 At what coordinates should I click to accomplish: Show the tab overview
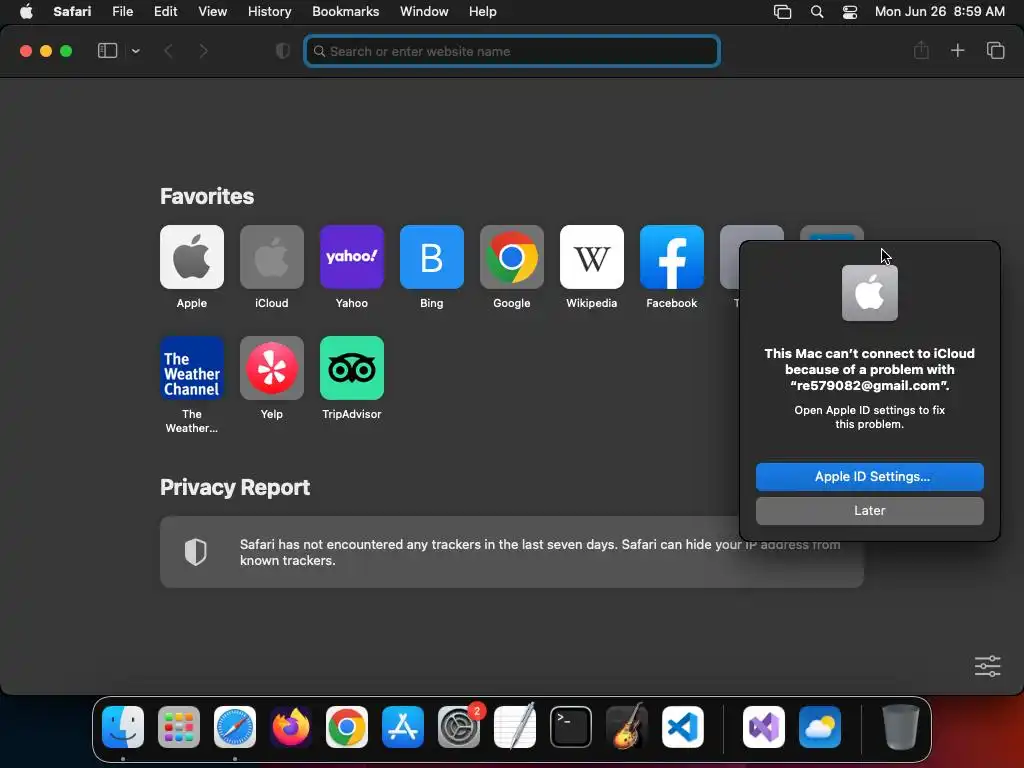tap(995, 50)
